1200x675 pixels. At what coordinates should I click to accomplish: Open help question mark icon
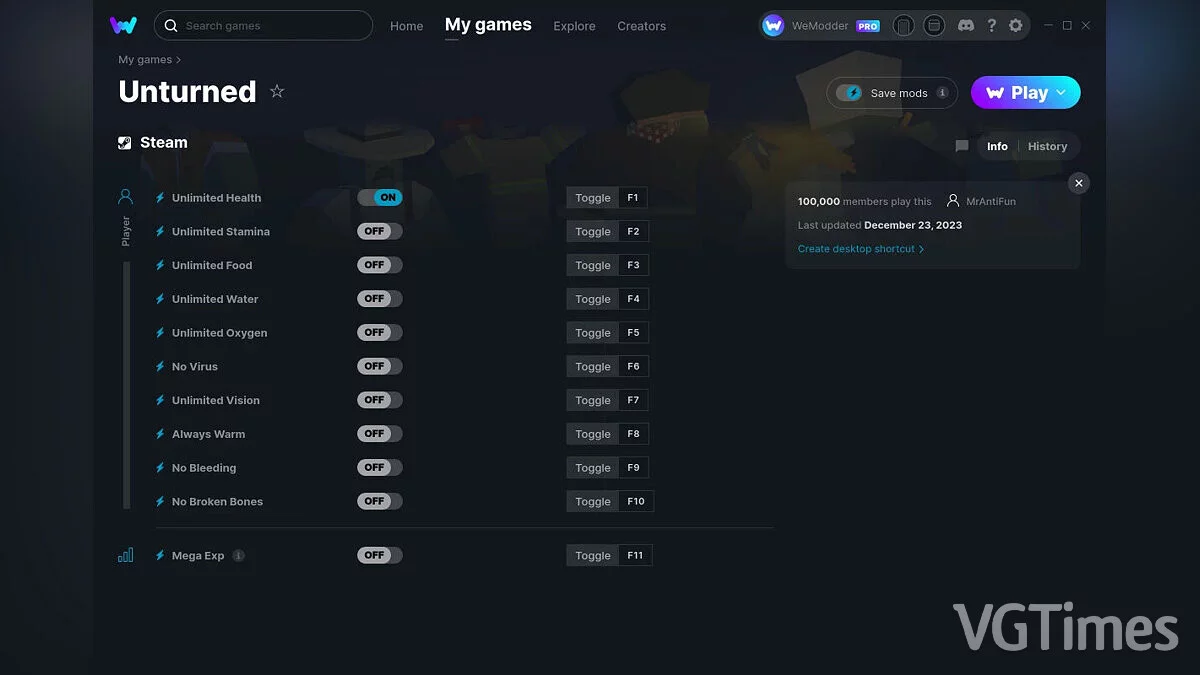click(x=991, y=25)
